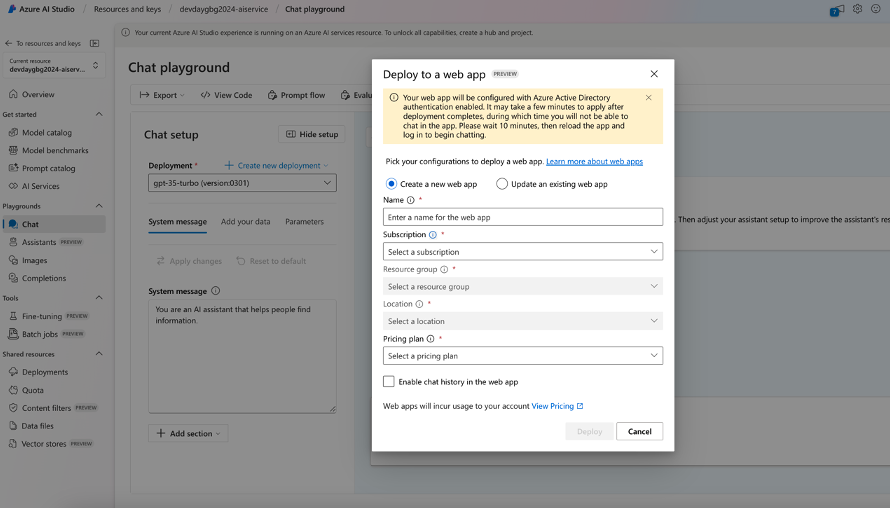Open the notifications icon in header

pyautogui.click(x=837, y=10)
